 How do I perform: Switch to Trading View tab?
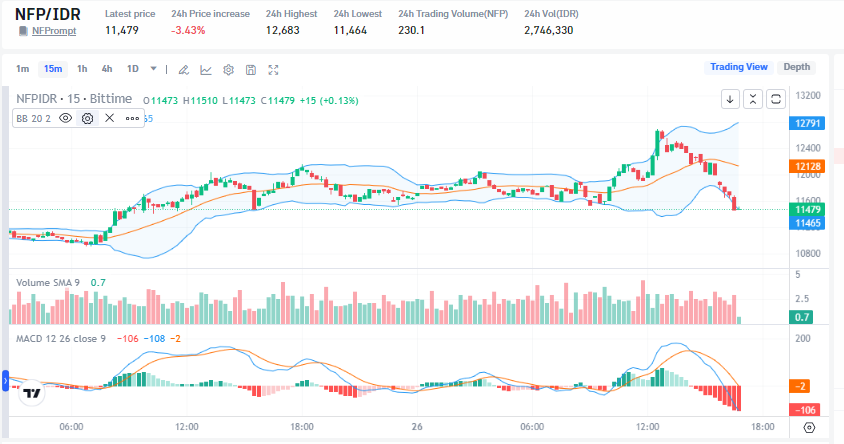[738, 67]
